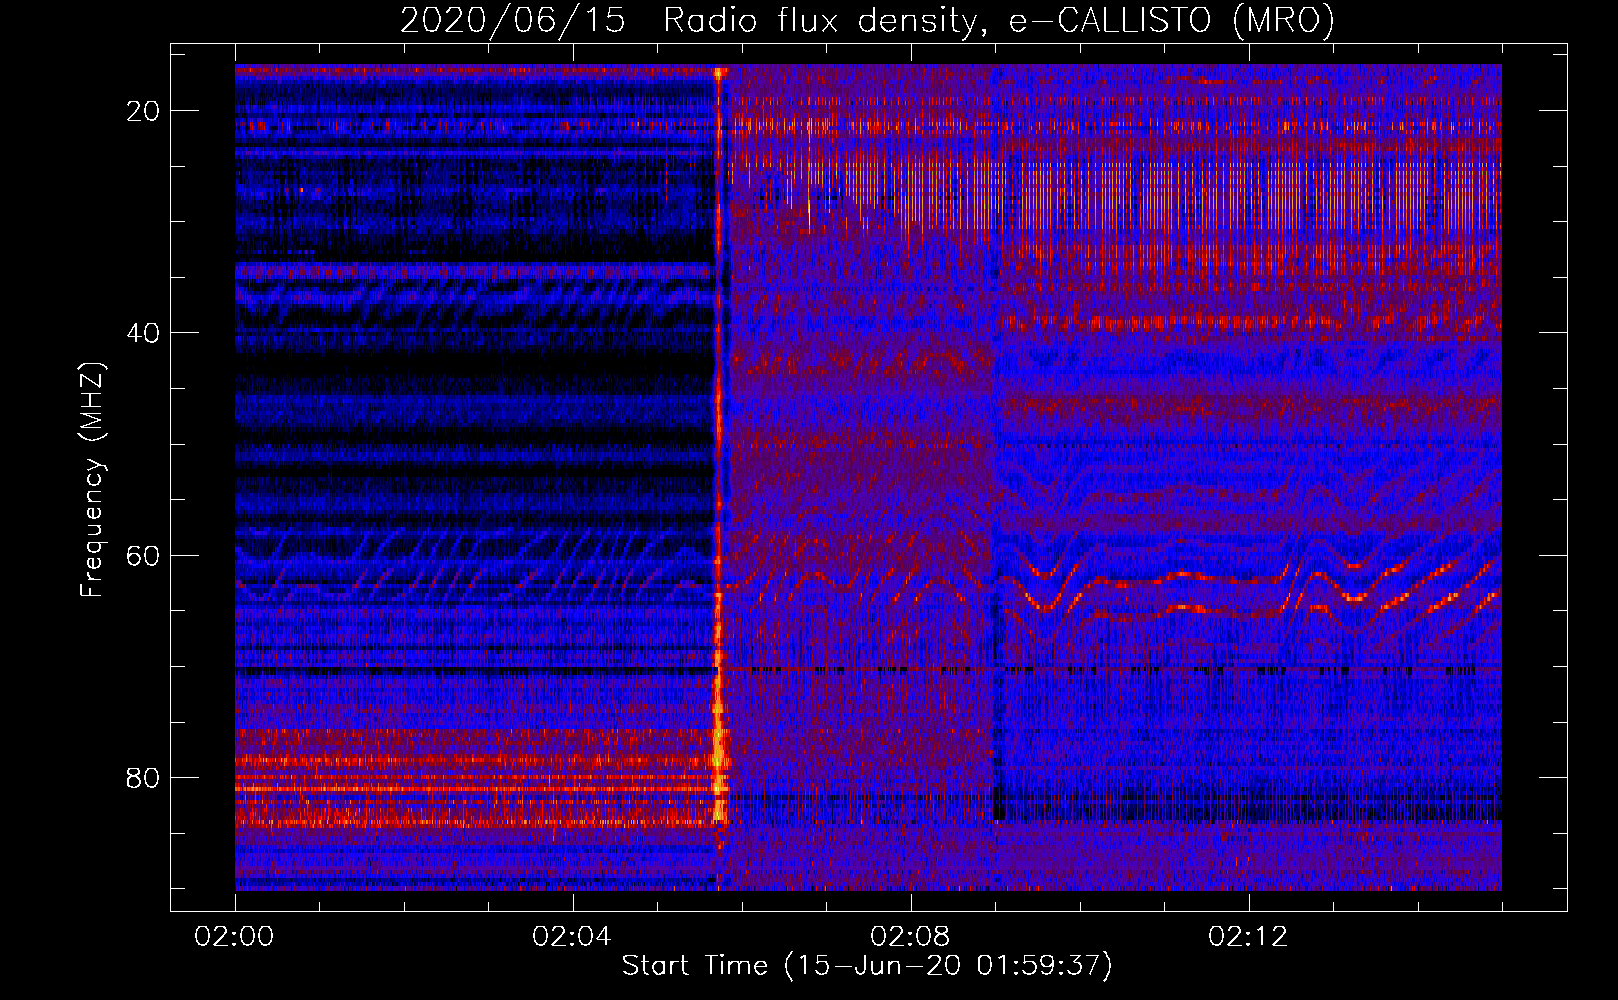Click the 60 MHz frequency tick label
This screenshot has height=1000, width=1618.
tap(143, 555)
